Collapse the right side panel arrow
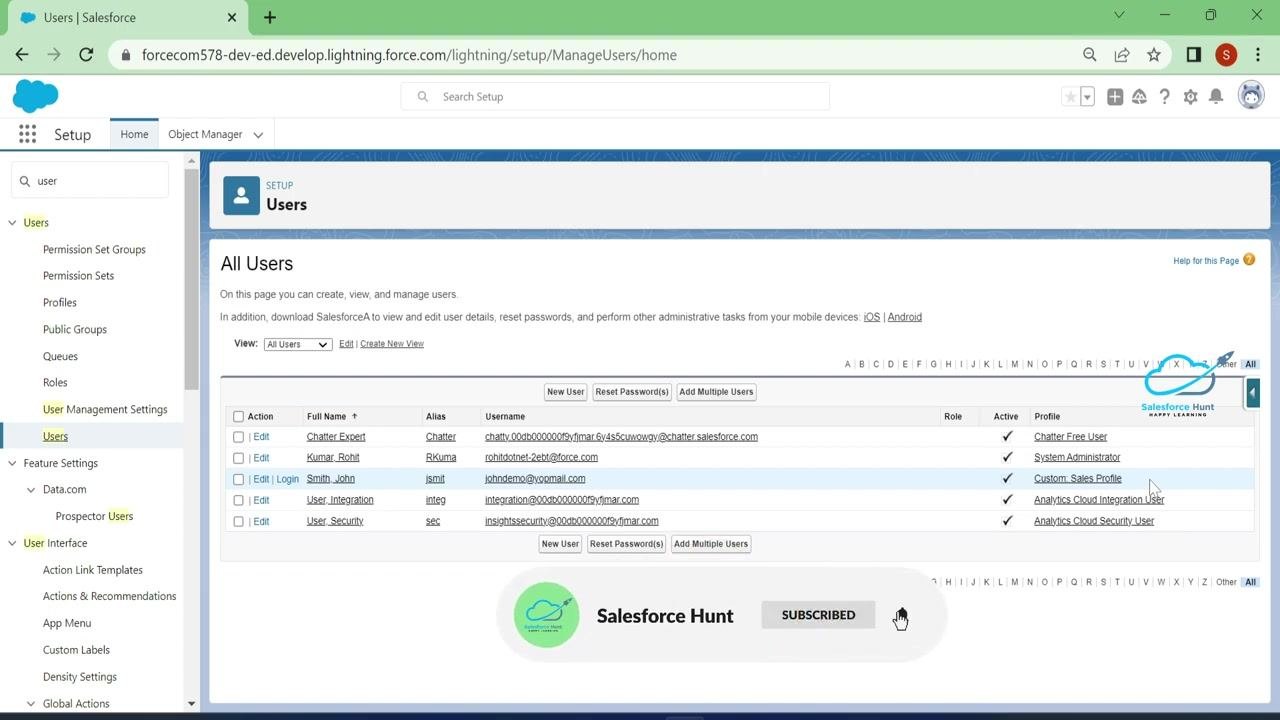 [1252, 393]
